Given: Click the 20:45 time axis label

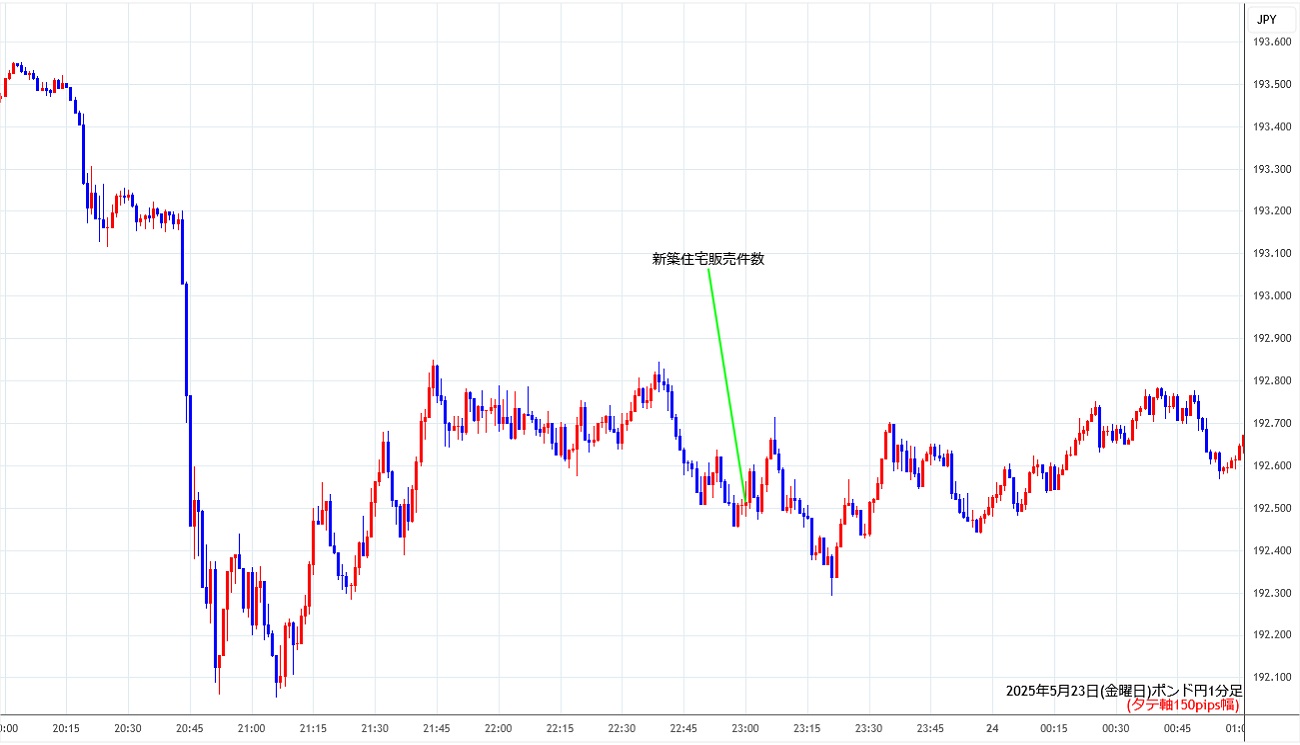Looking at the screenshot, I should [x=190, y=729].
